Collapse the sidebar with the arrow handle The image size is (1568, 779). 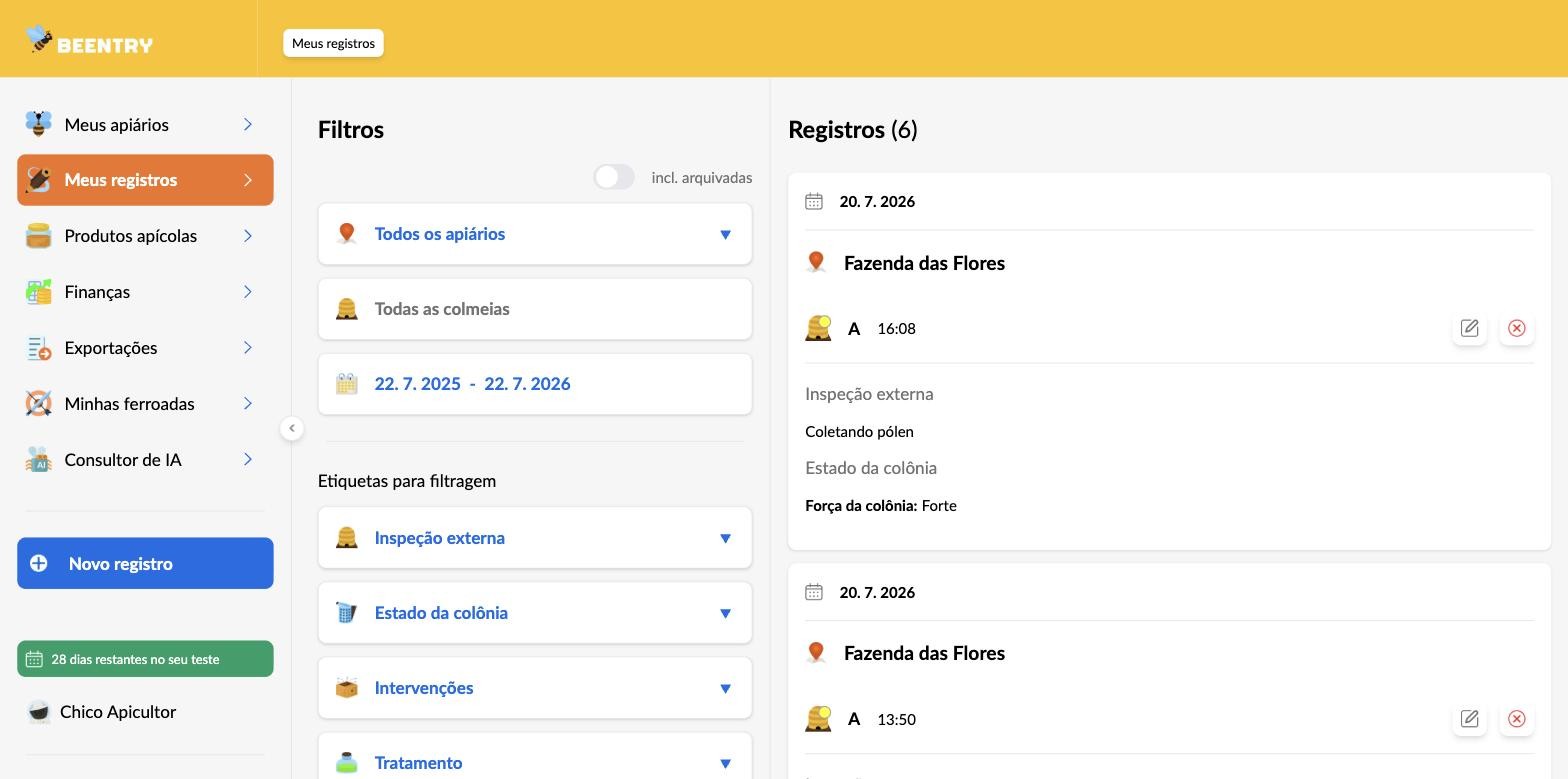tap(291, 428)
